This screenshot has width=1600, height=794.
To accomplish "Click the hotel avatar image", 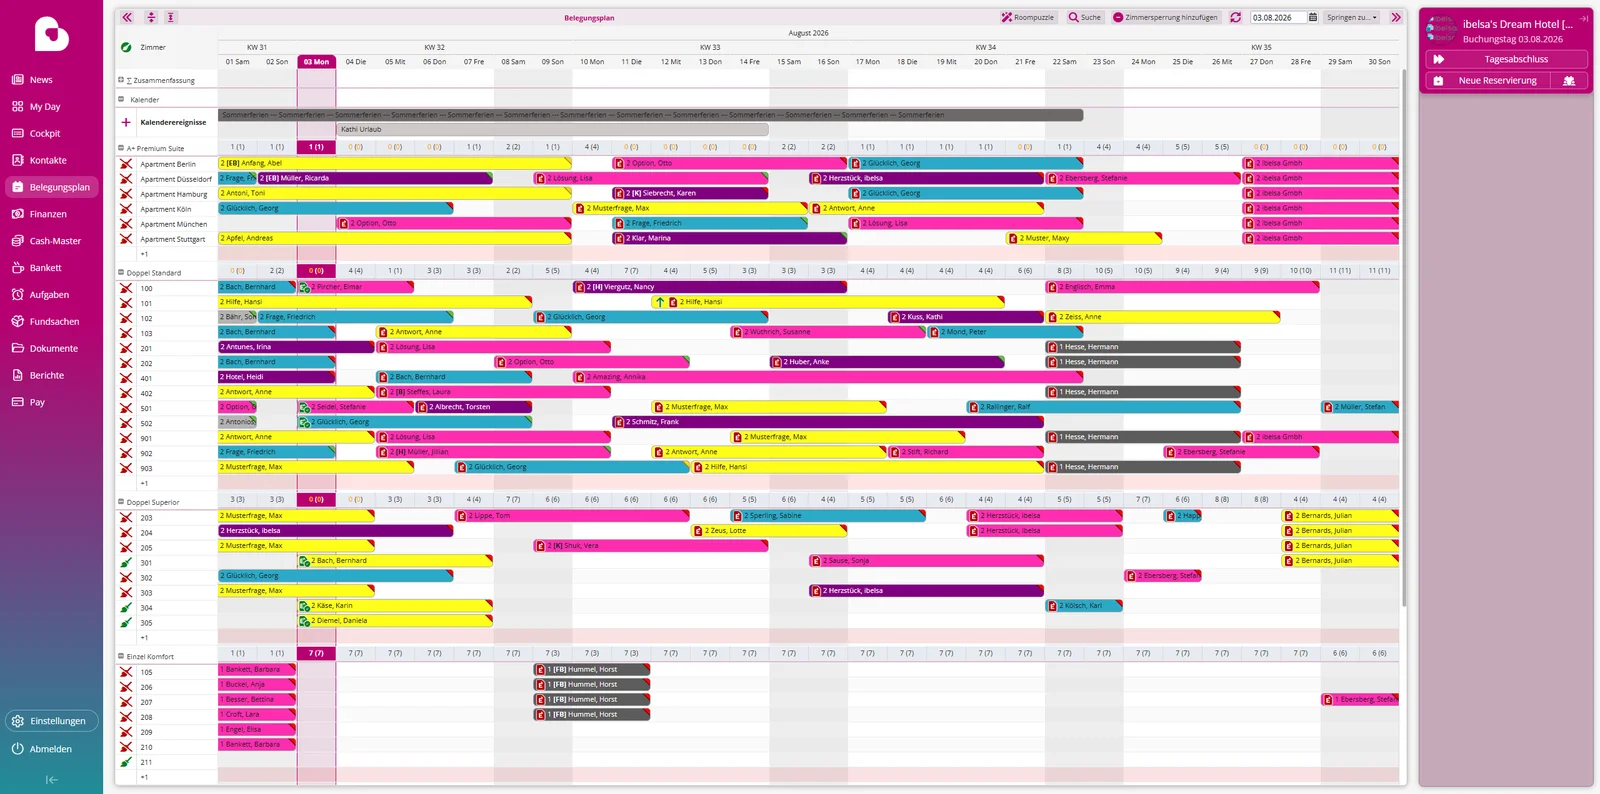I will click(1441, 28).
